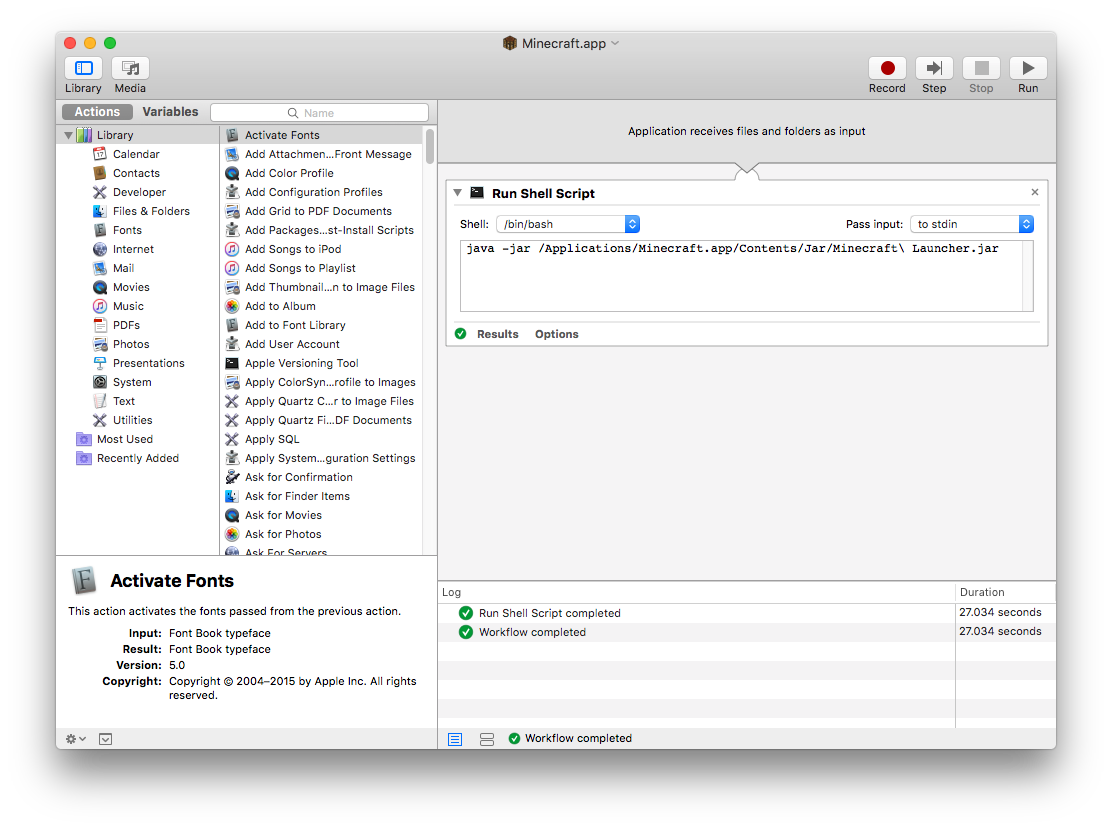
Task: Select the Fonts category icon
Action: [x=100, y=230]
